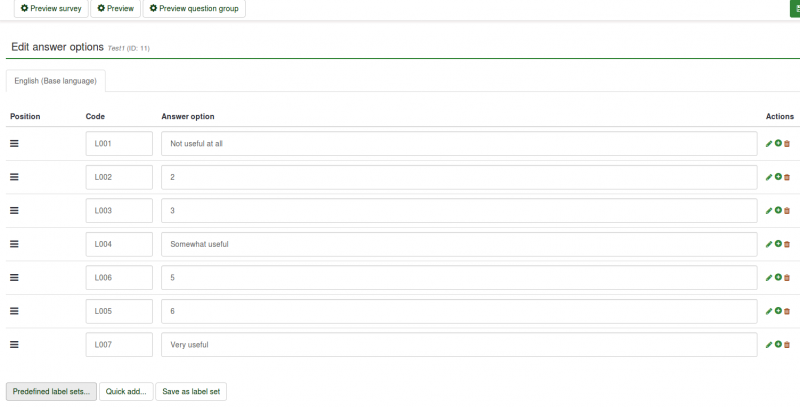Click the trash icon in the L005 row
The width and height of the screenshot is (800, 407).
coord(787,311)
